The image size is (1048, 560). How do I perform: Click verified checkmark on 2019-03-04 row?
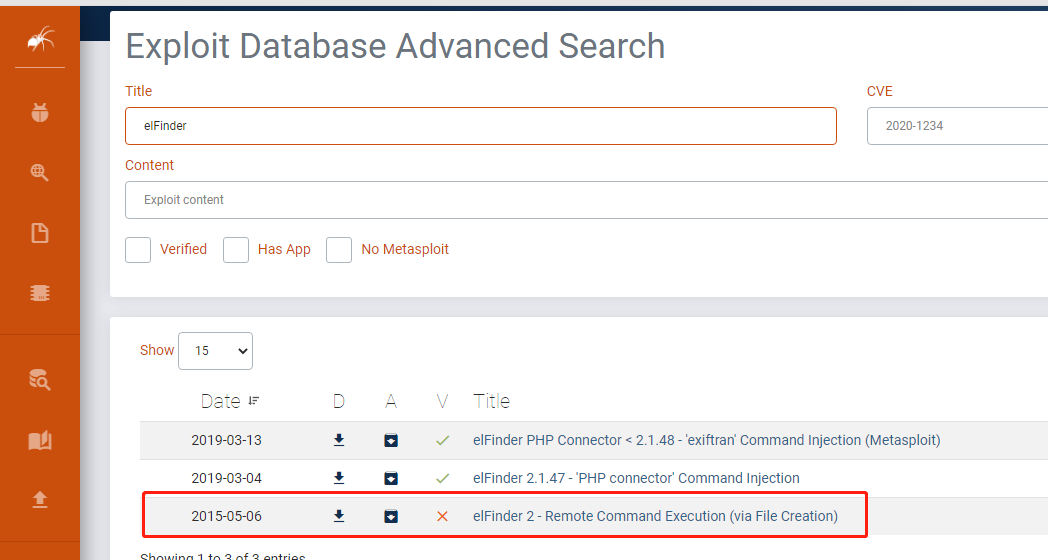click(442, 478)
